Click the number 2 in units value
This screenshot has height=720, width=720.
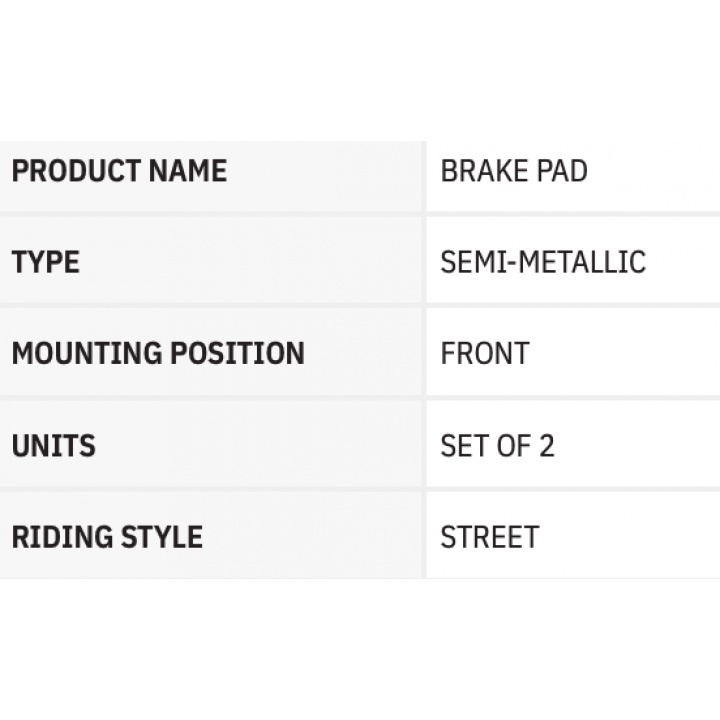pyautogui.click(x=546, y=445)
